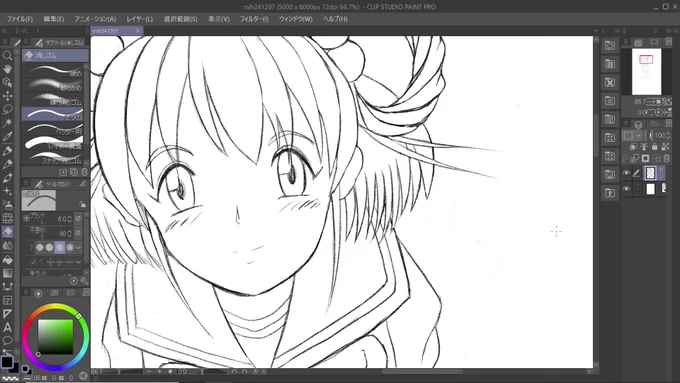Select the Fill bucket tool

click(7, 259)
